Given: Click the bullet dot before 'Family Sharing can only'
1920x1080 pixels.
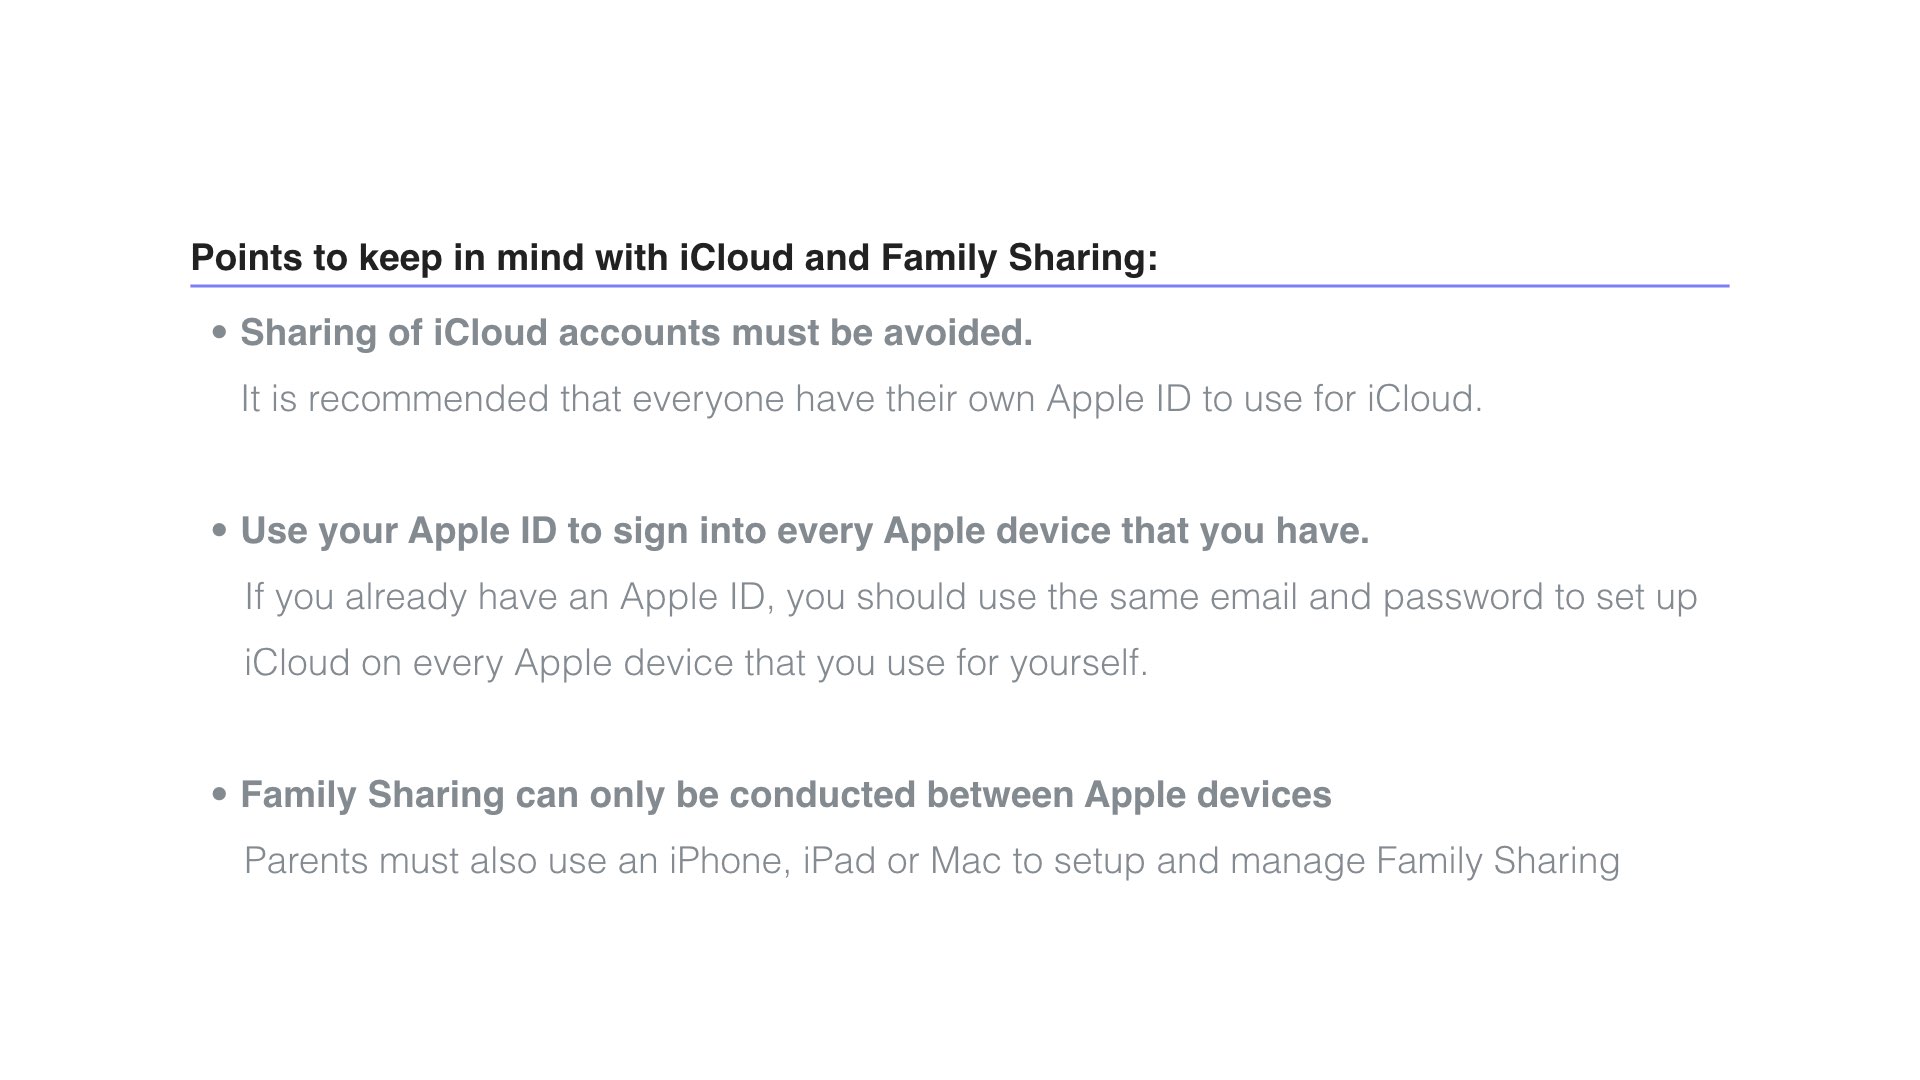Looking at the screenshot, I should [x=220, y=796].
